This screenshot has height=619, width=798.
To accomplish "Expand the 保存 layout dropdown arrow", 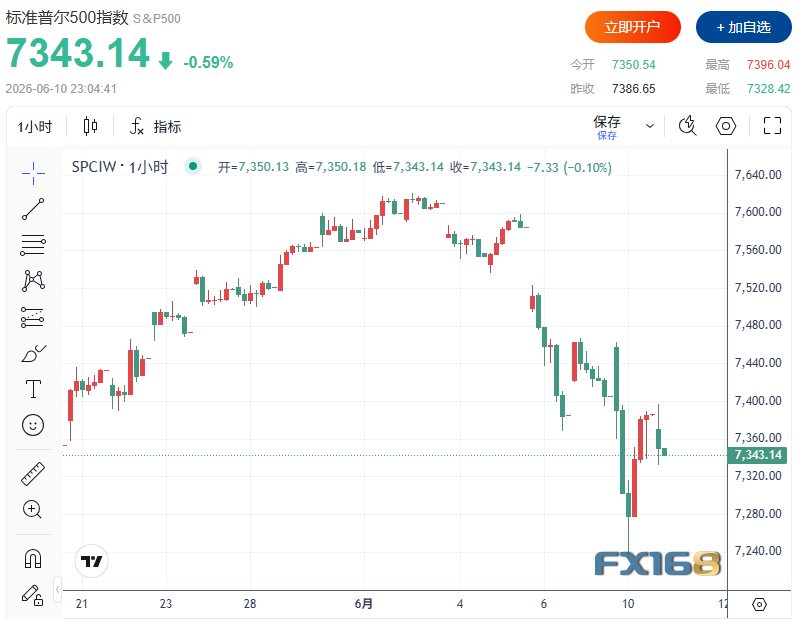I will tap(650, 126).
